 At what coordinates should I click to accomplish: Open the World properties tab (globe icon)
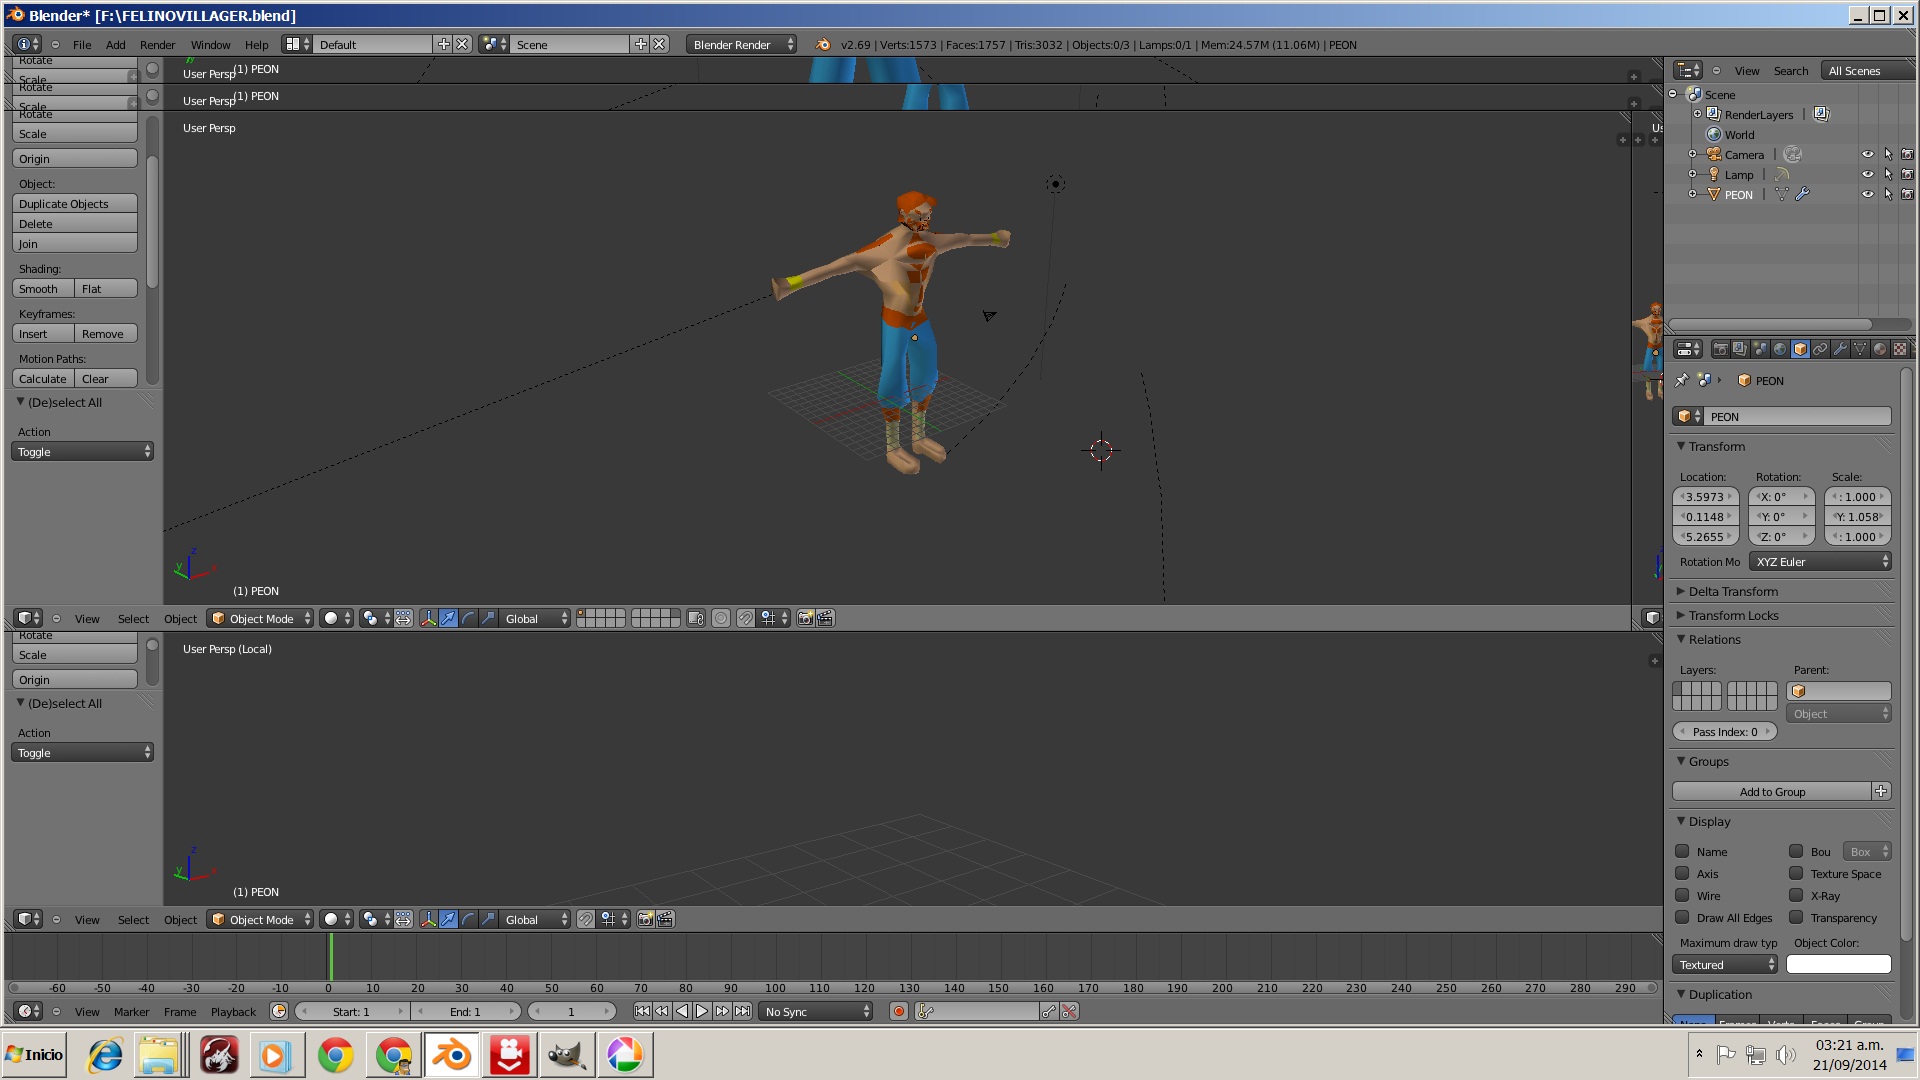[x=1780, y=349]
